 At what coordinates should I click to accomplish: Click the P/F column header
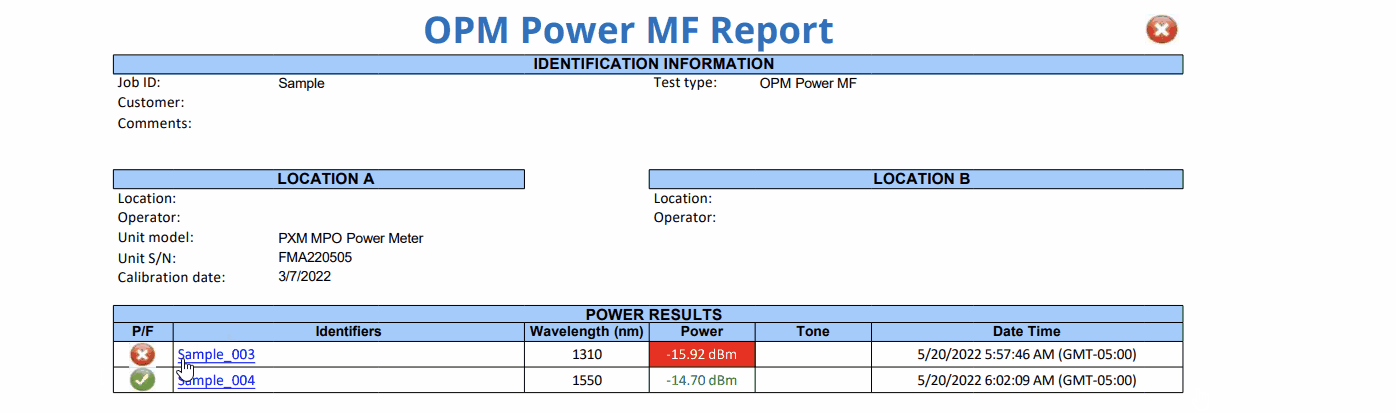tap(143, 331)
